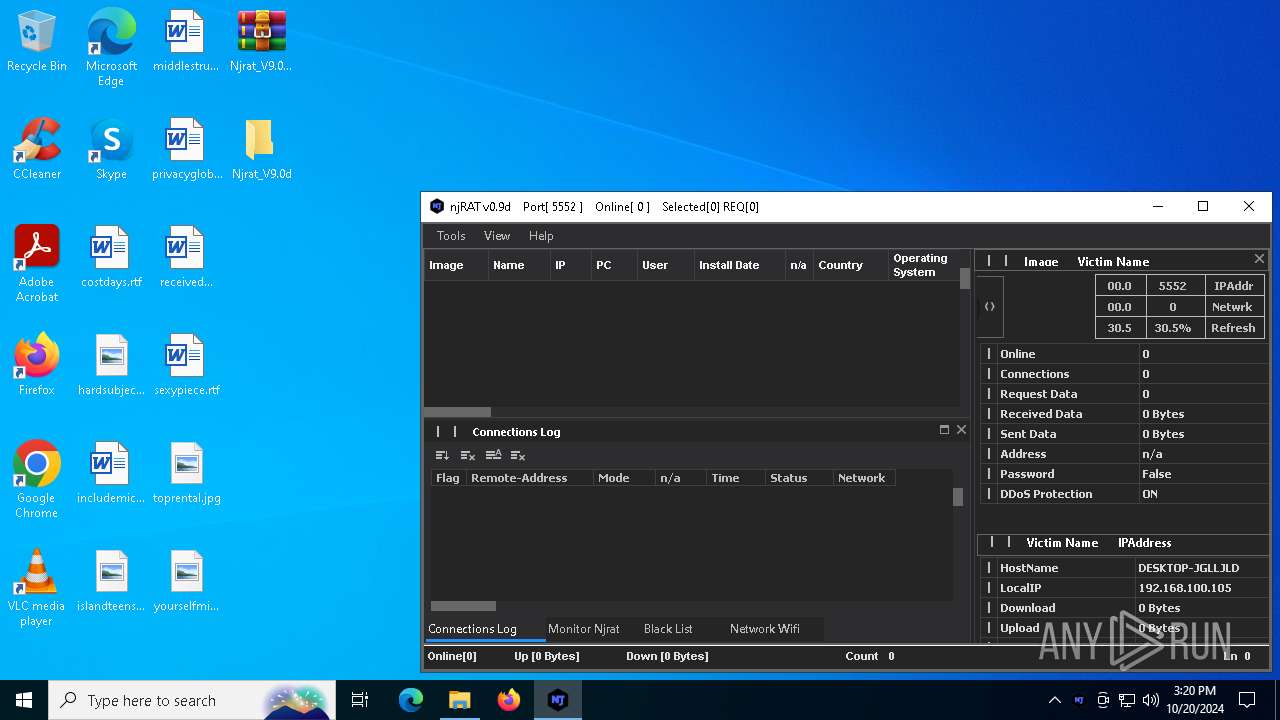Open Skype desktop shortcut
The width and height of the screenshot is (1280, 720).
pos(111,150)
